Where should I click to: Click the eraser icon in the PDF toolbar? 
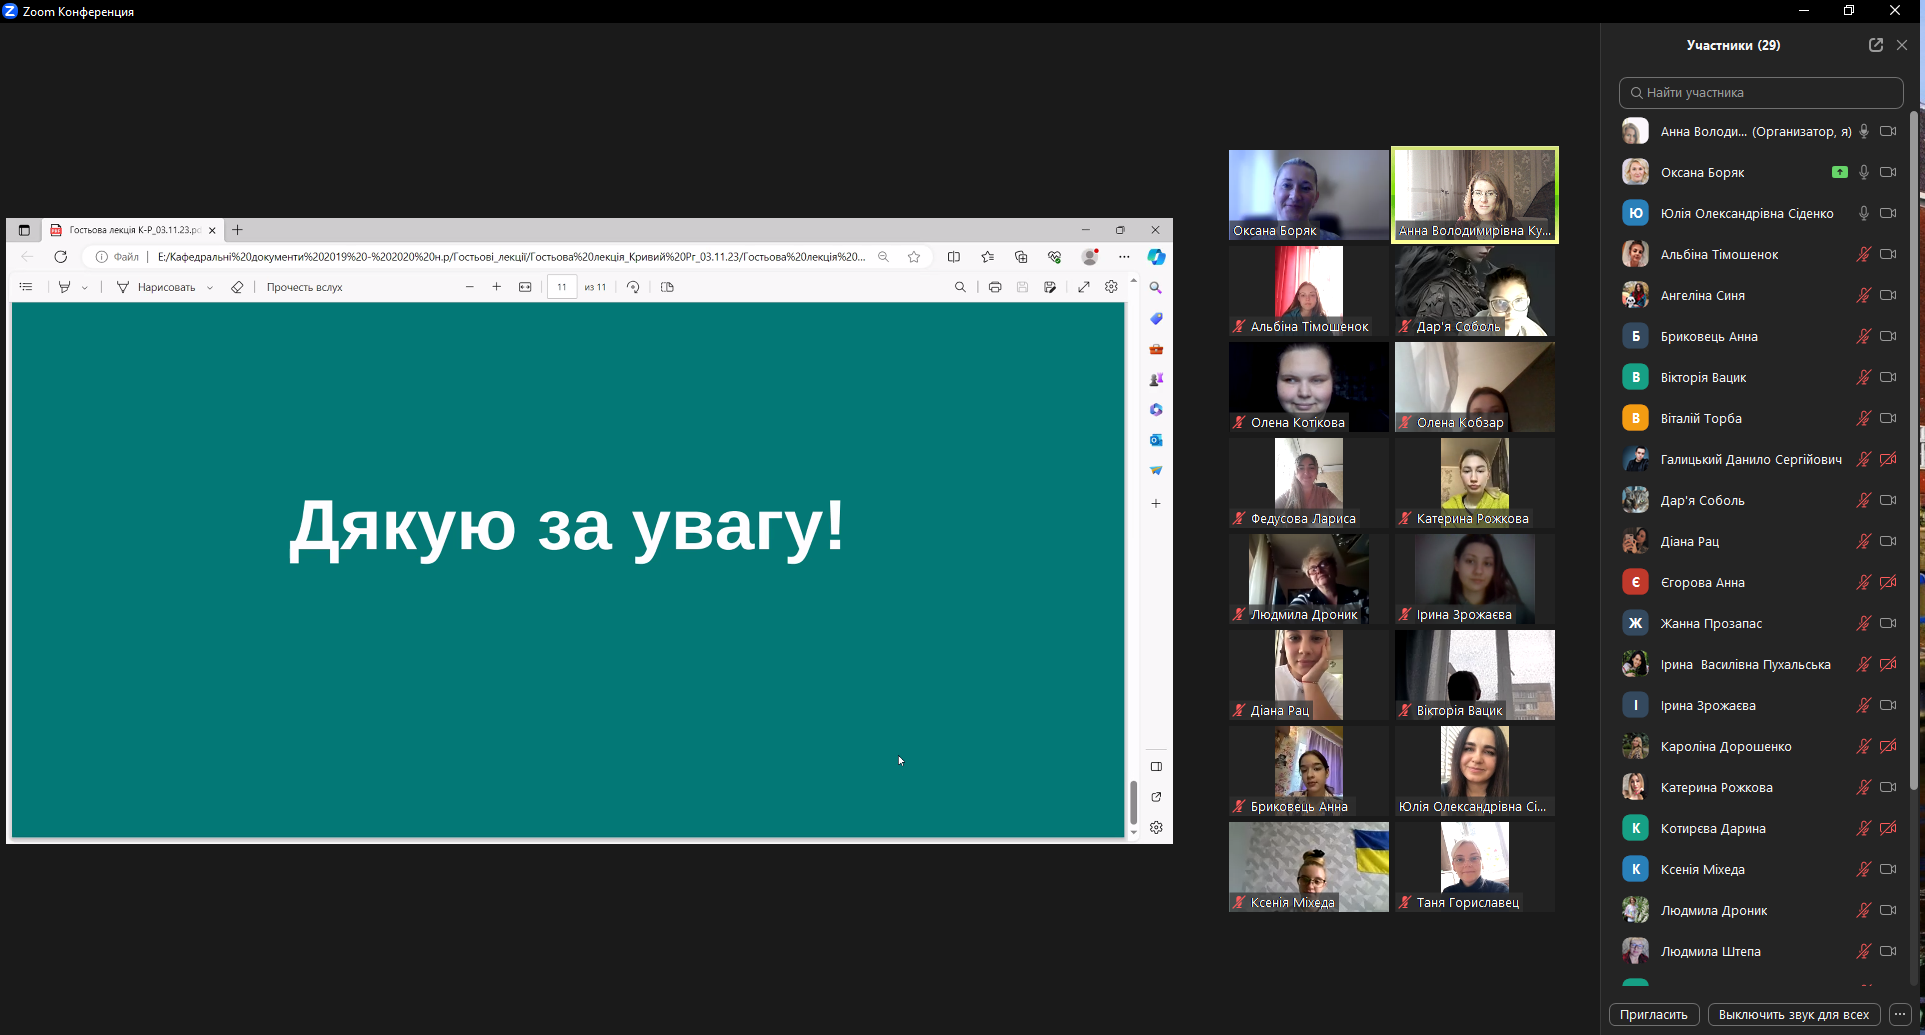[236, 287]
